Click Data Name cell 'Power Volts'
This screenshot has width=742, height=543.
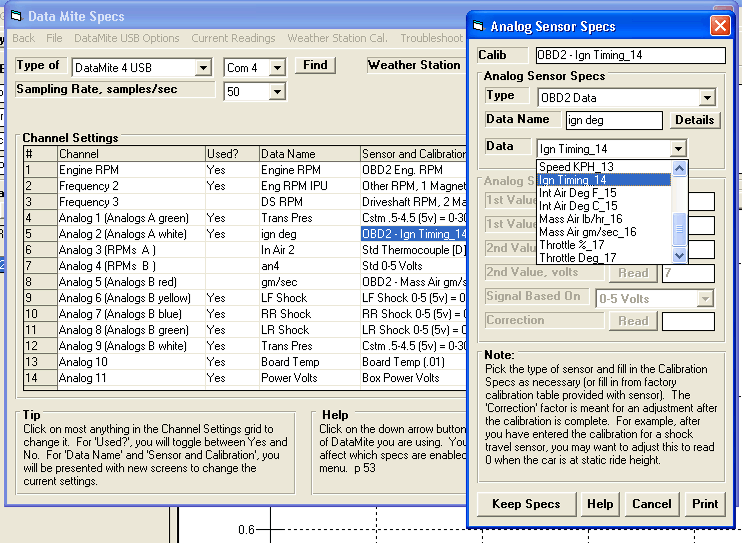(309, 378)
